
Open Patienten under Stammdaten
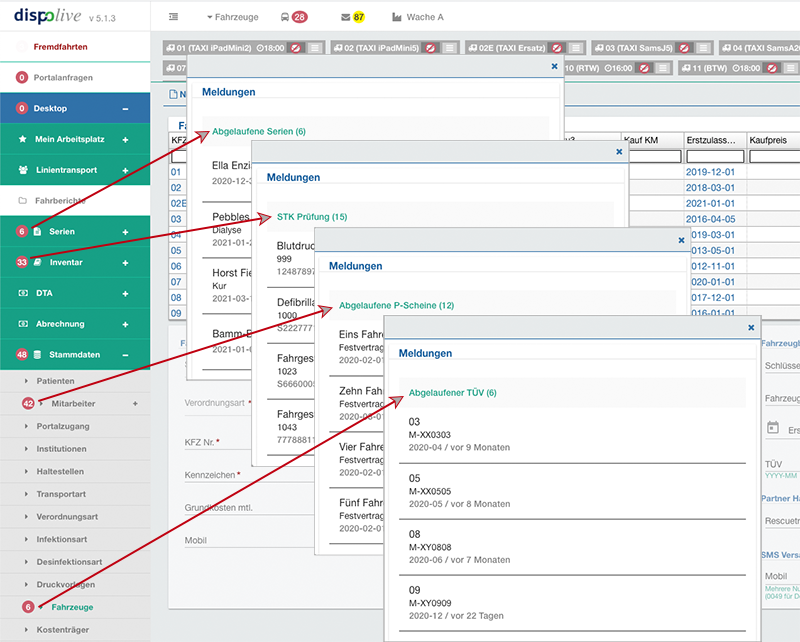[55, 381]
